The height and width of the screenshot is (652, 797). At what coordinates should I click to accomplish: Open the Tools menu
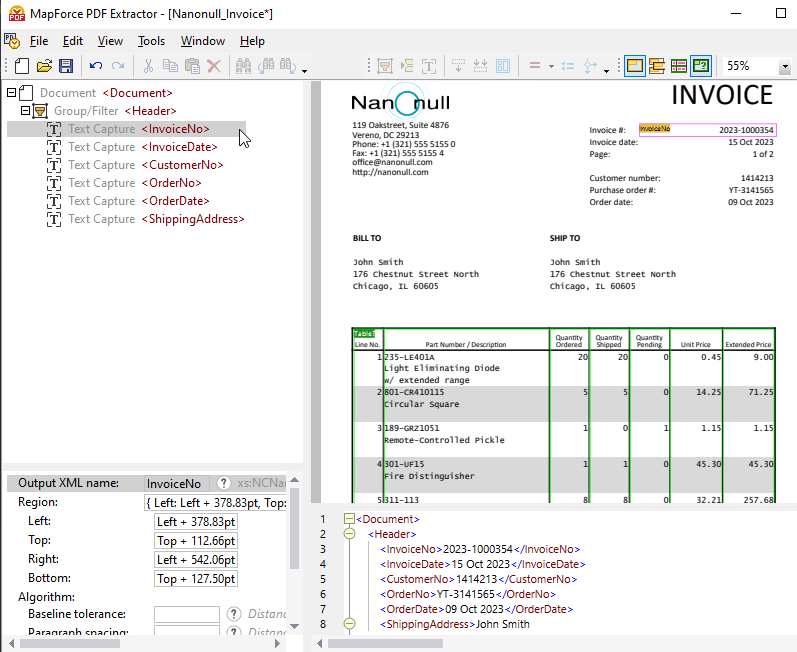click(151, 41)
